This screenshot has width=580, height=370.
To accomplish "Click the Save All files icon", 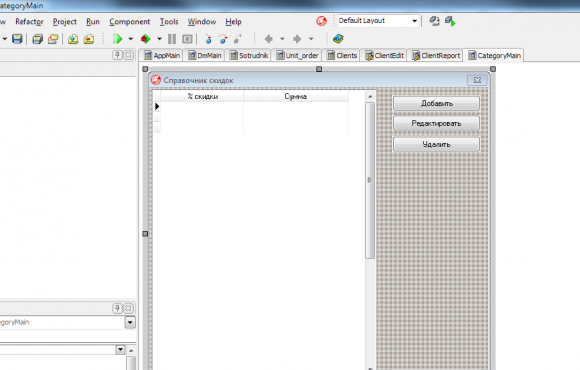I will coord(37,39).
